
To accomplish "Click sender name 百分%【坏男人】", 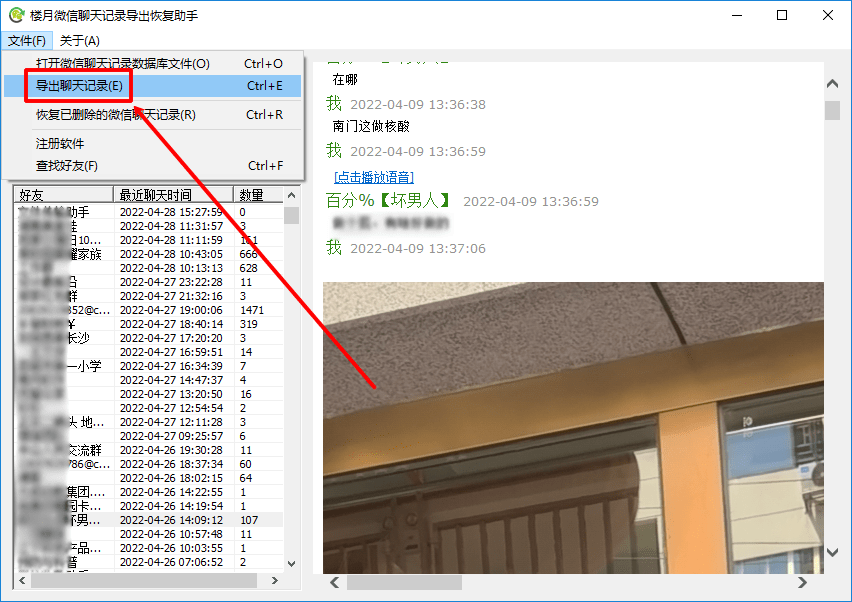I will 388,200.
